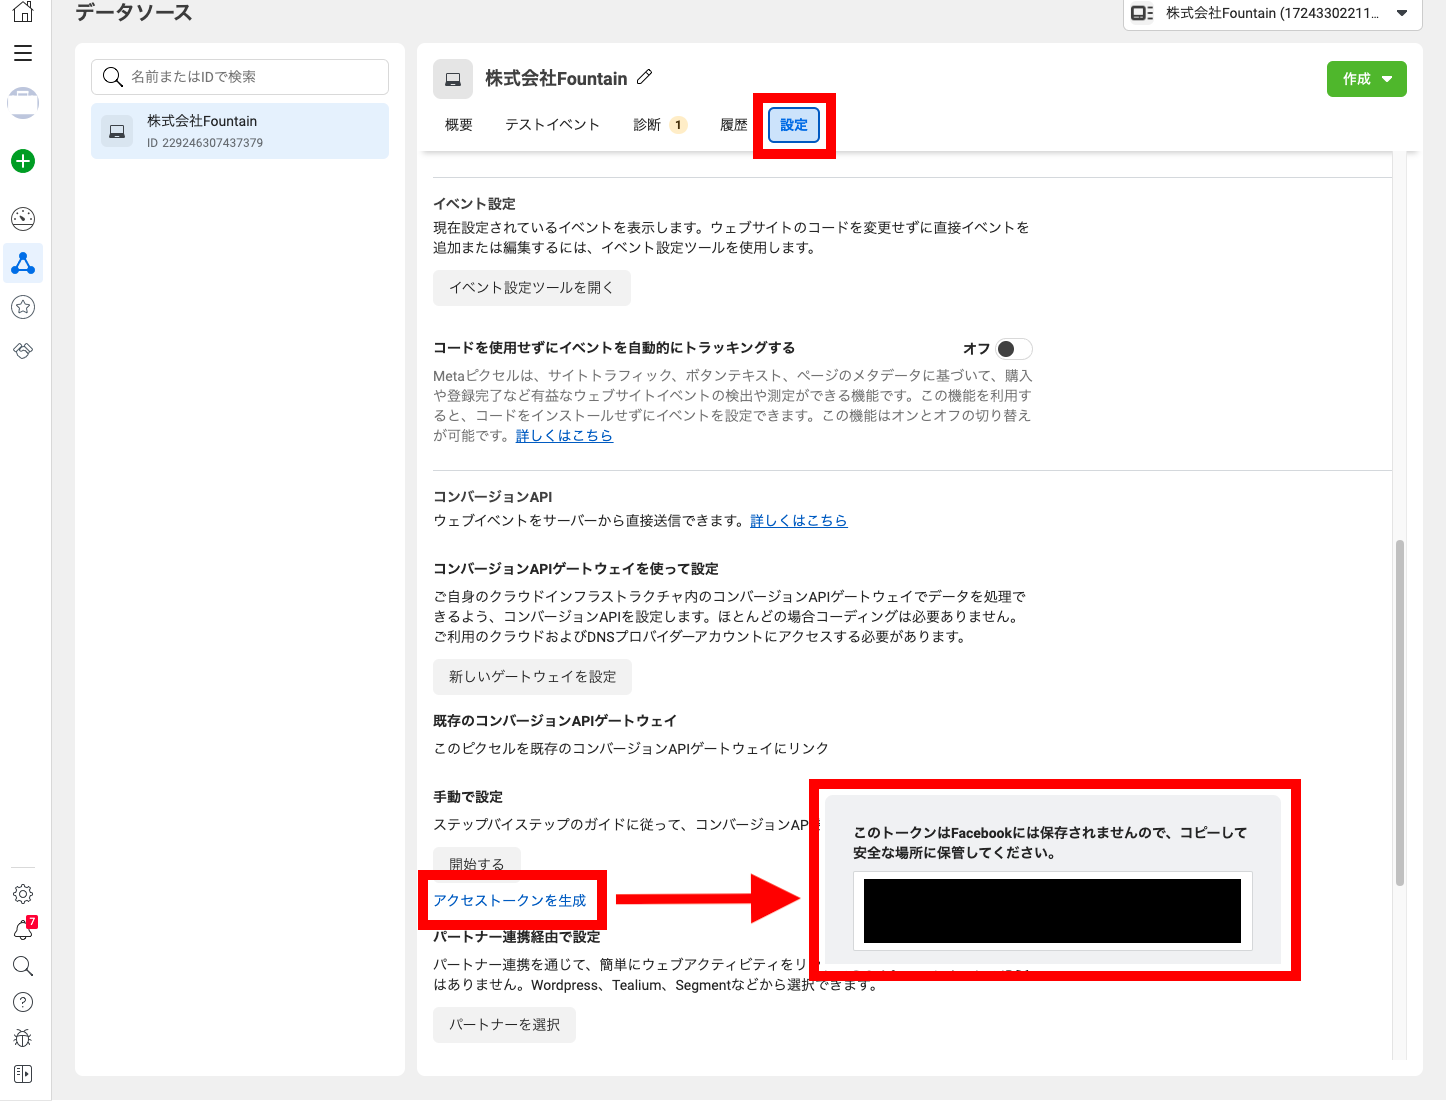The width and height of the screenshot is (1446, 1108).
Task: Click 新しいゲートウェイを設定 button
Action: (532, 677)
